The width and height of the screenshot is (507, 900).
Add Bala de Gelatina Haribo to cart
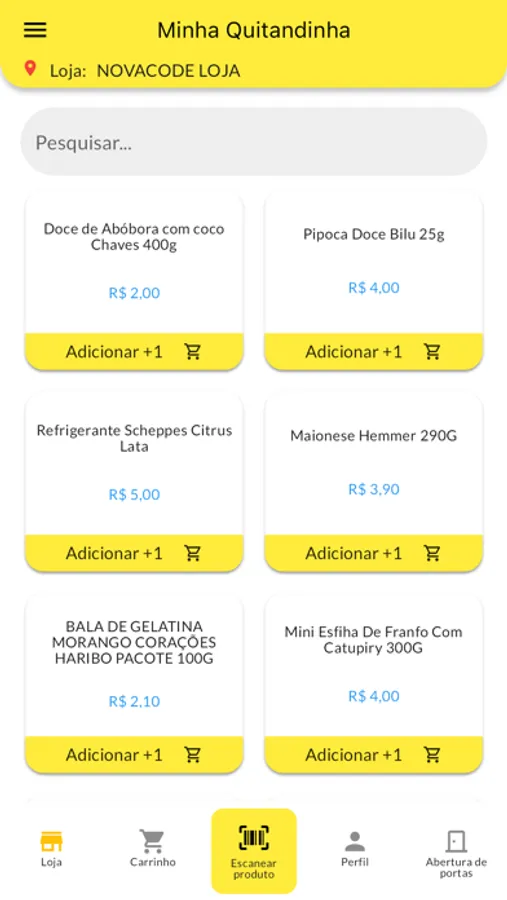tap(134, 755)
